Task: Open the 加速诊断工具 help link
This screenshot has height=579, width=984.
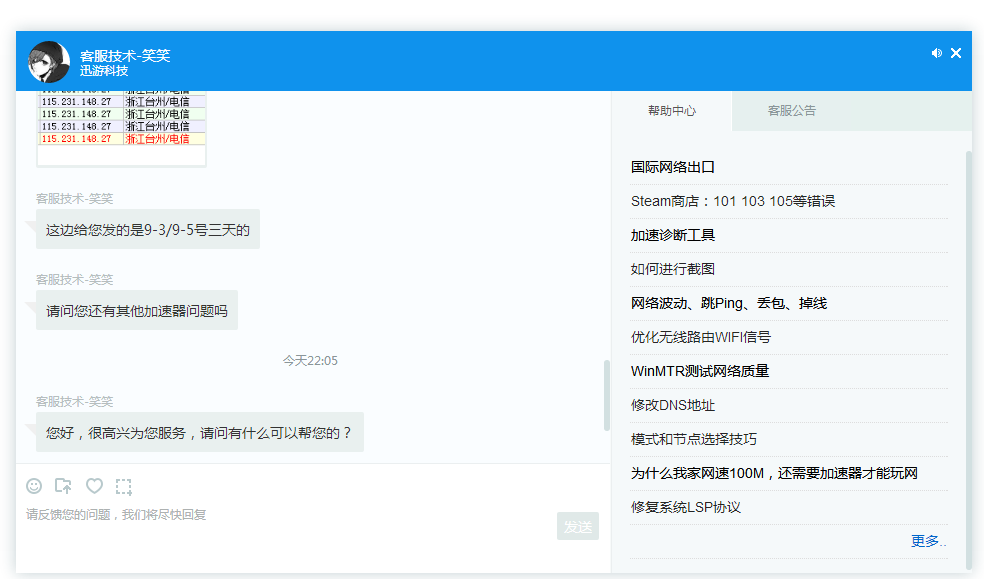Action: click(x=673, y=235)
